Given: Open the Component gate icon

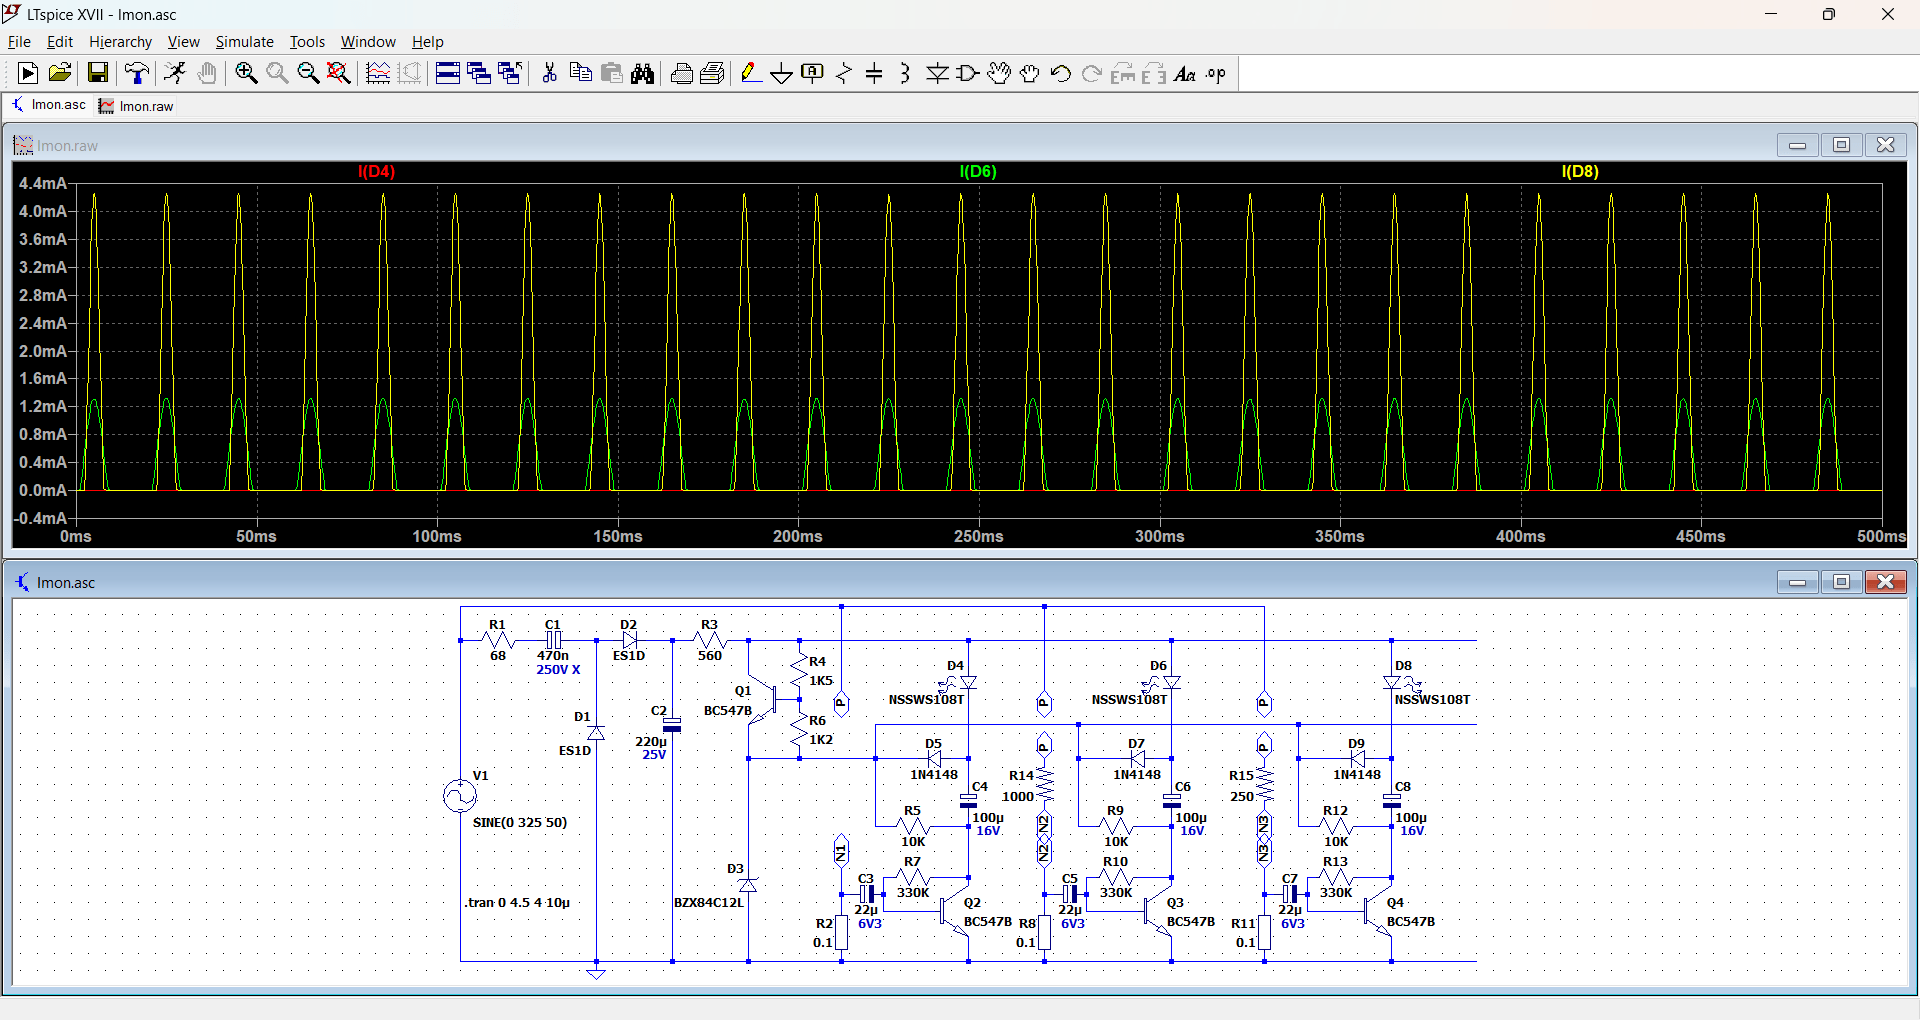Looking at the screenshot, I should pyautogui.click(x=968, y=73).
